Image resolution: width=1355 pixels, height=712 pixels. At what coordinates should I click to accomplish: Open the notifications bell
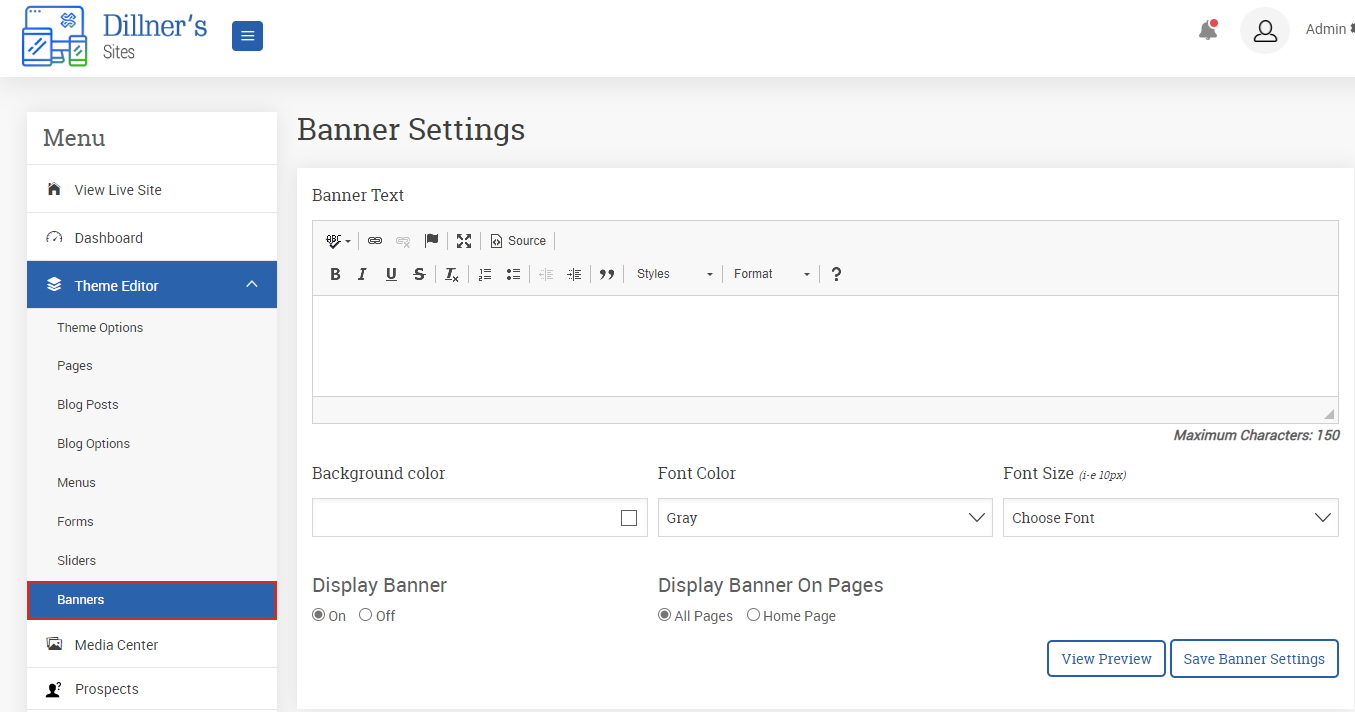(x=1208, y=30)
